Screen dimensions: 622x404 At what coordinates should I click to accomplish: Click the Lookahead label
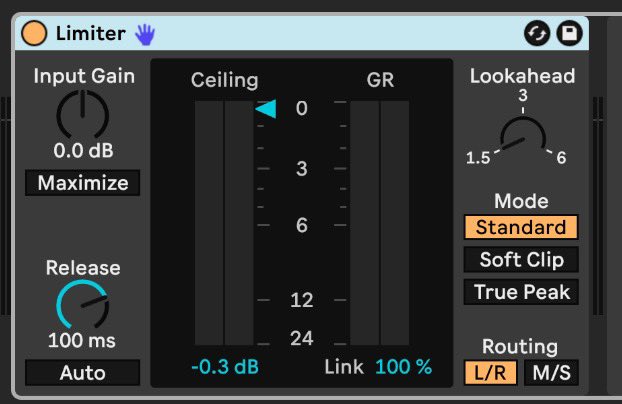click(x=522, y=76)
